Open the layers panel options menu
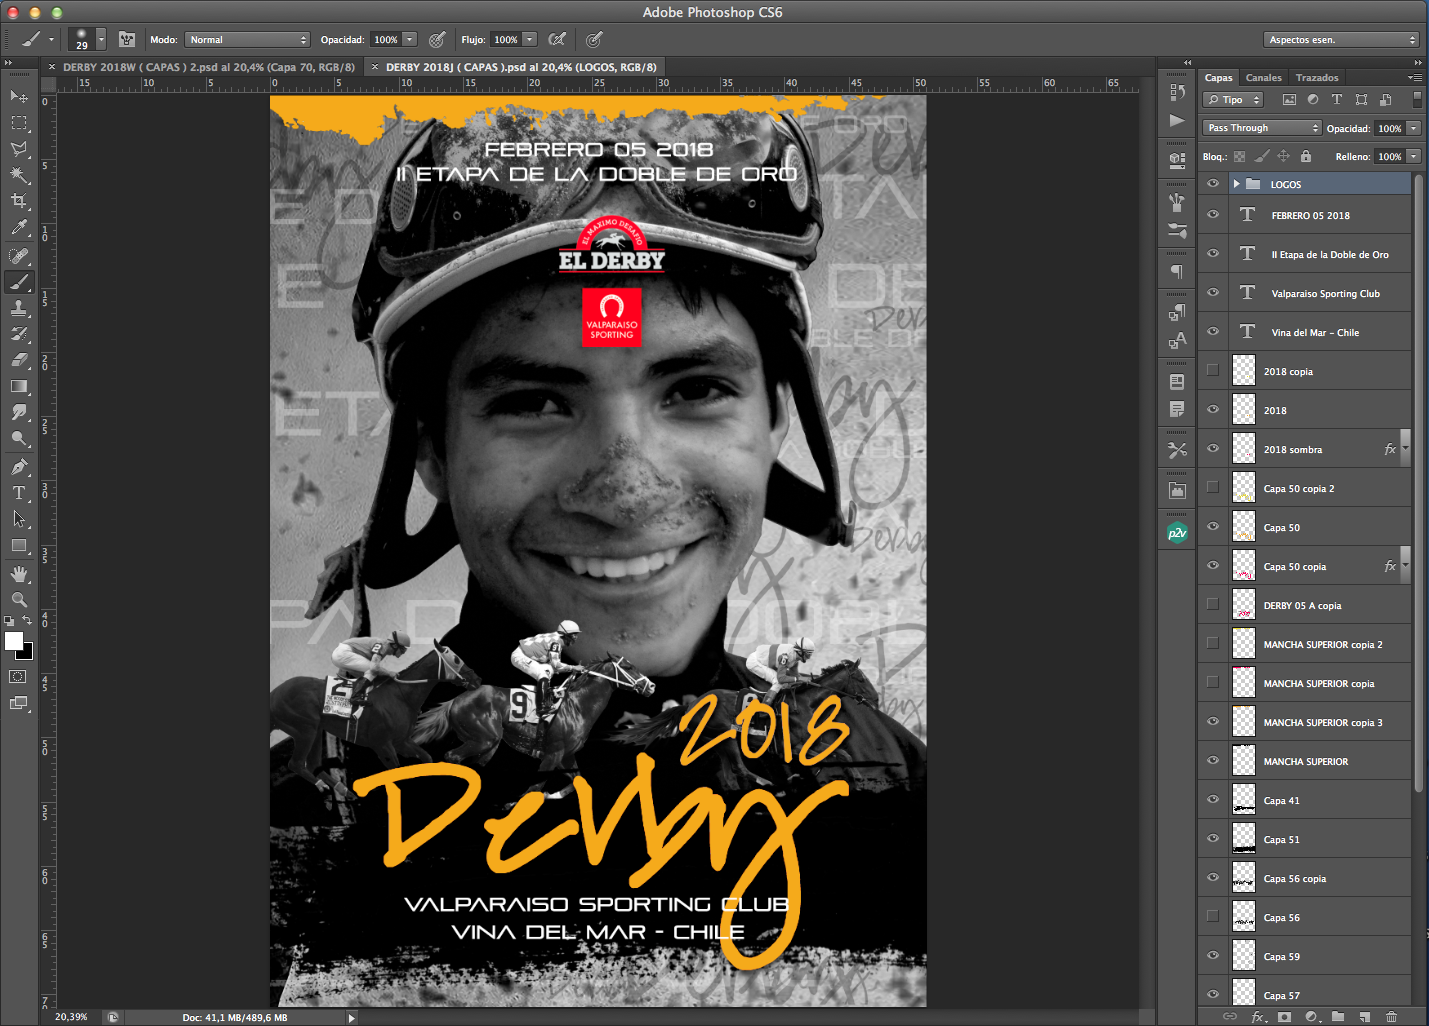Screen dimensions: 1429x1026 pyautogui.click(x=1414, y=77)
